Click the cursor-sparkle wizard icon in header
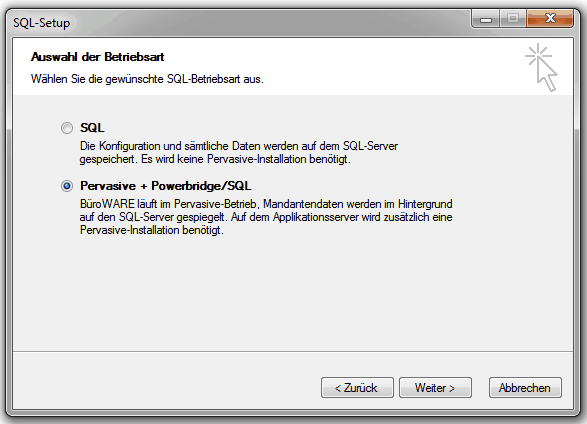Screen dimensions: 587x424 pyautogui.click(x=541, y=67)
